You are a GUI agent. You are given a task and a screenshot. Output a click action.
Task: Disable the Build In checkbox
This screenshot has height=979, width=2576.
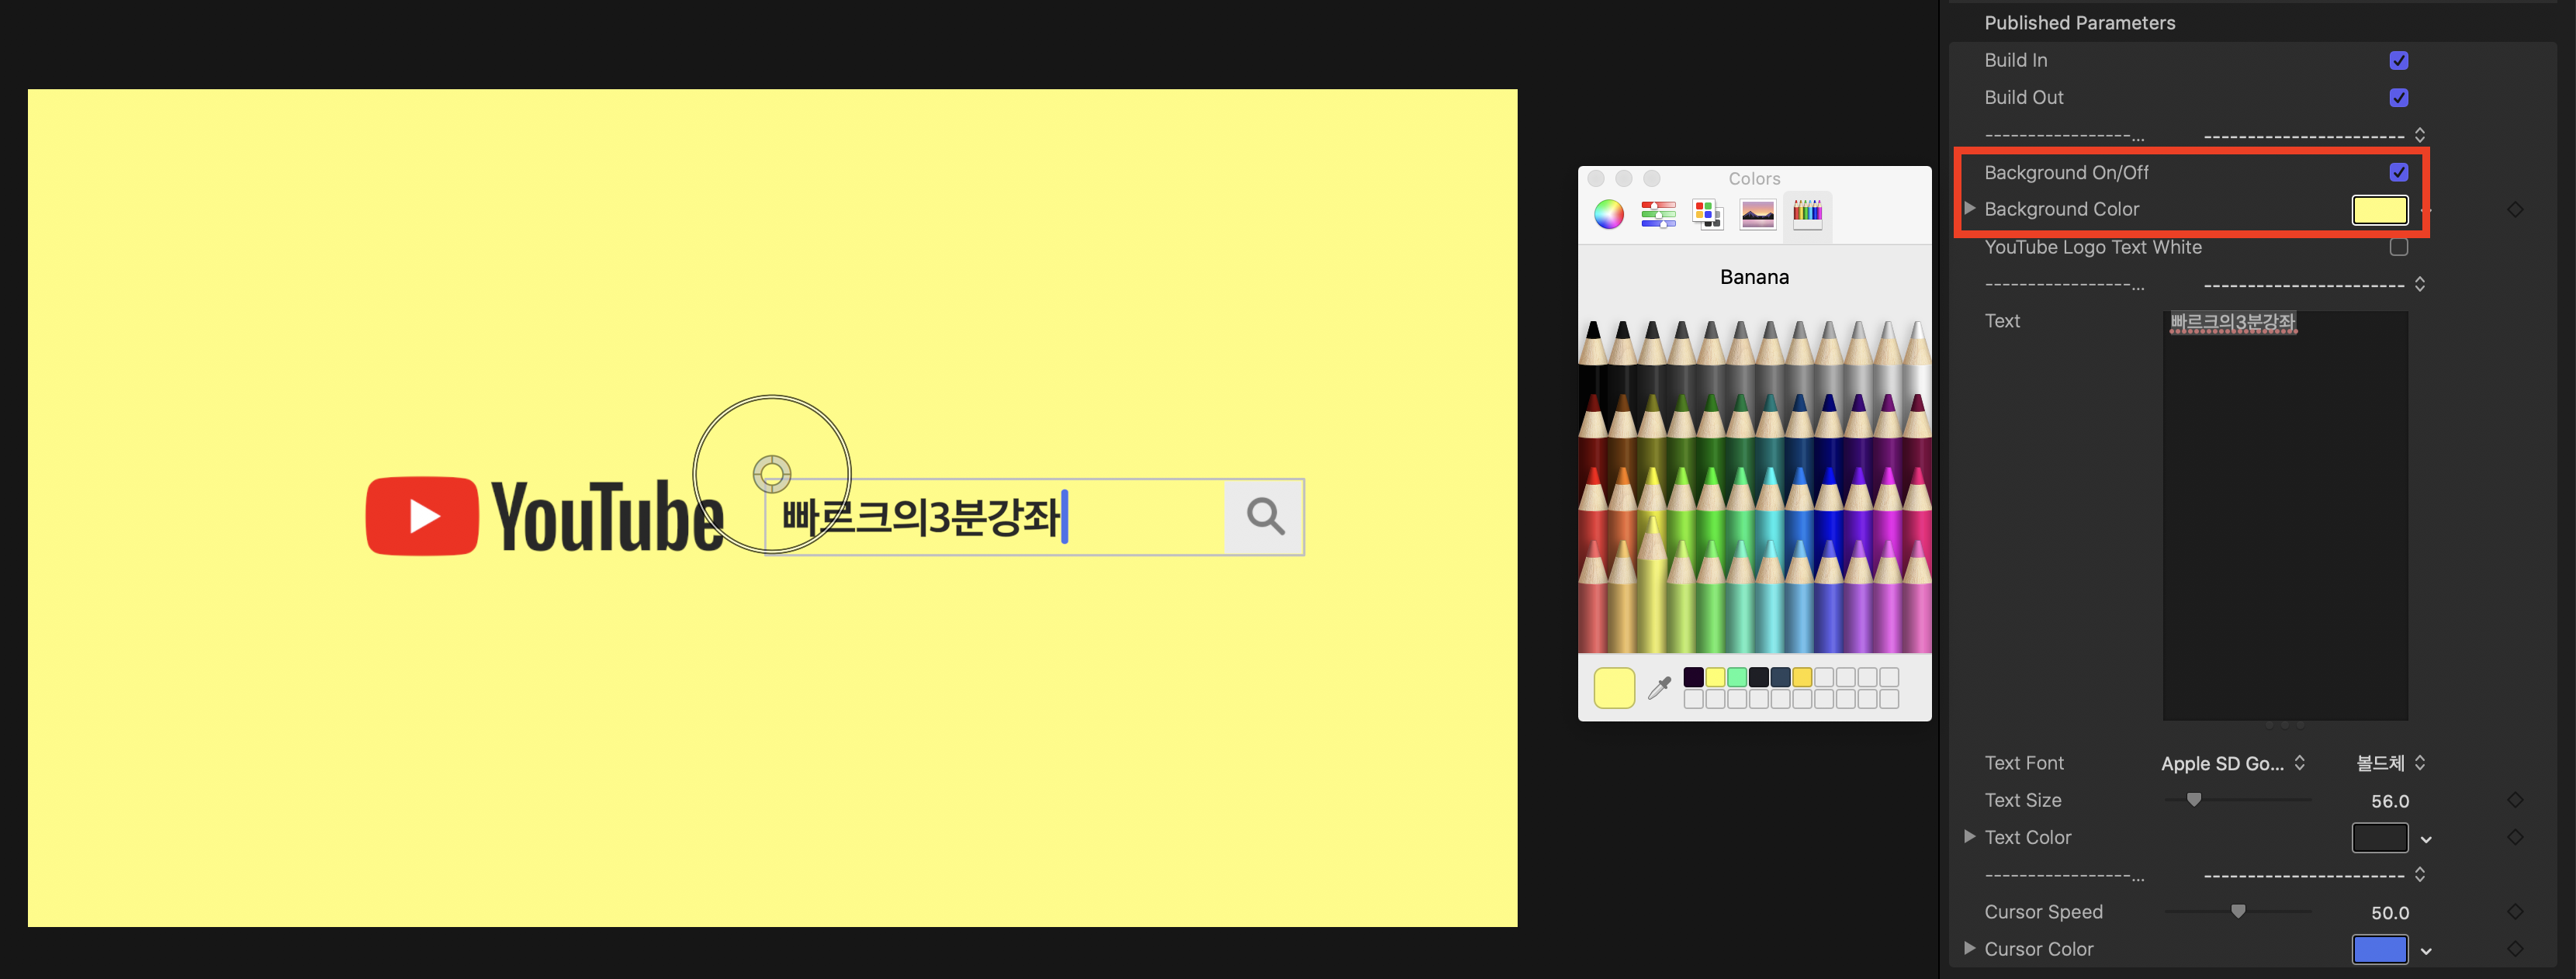click(x=2398, y=61)
